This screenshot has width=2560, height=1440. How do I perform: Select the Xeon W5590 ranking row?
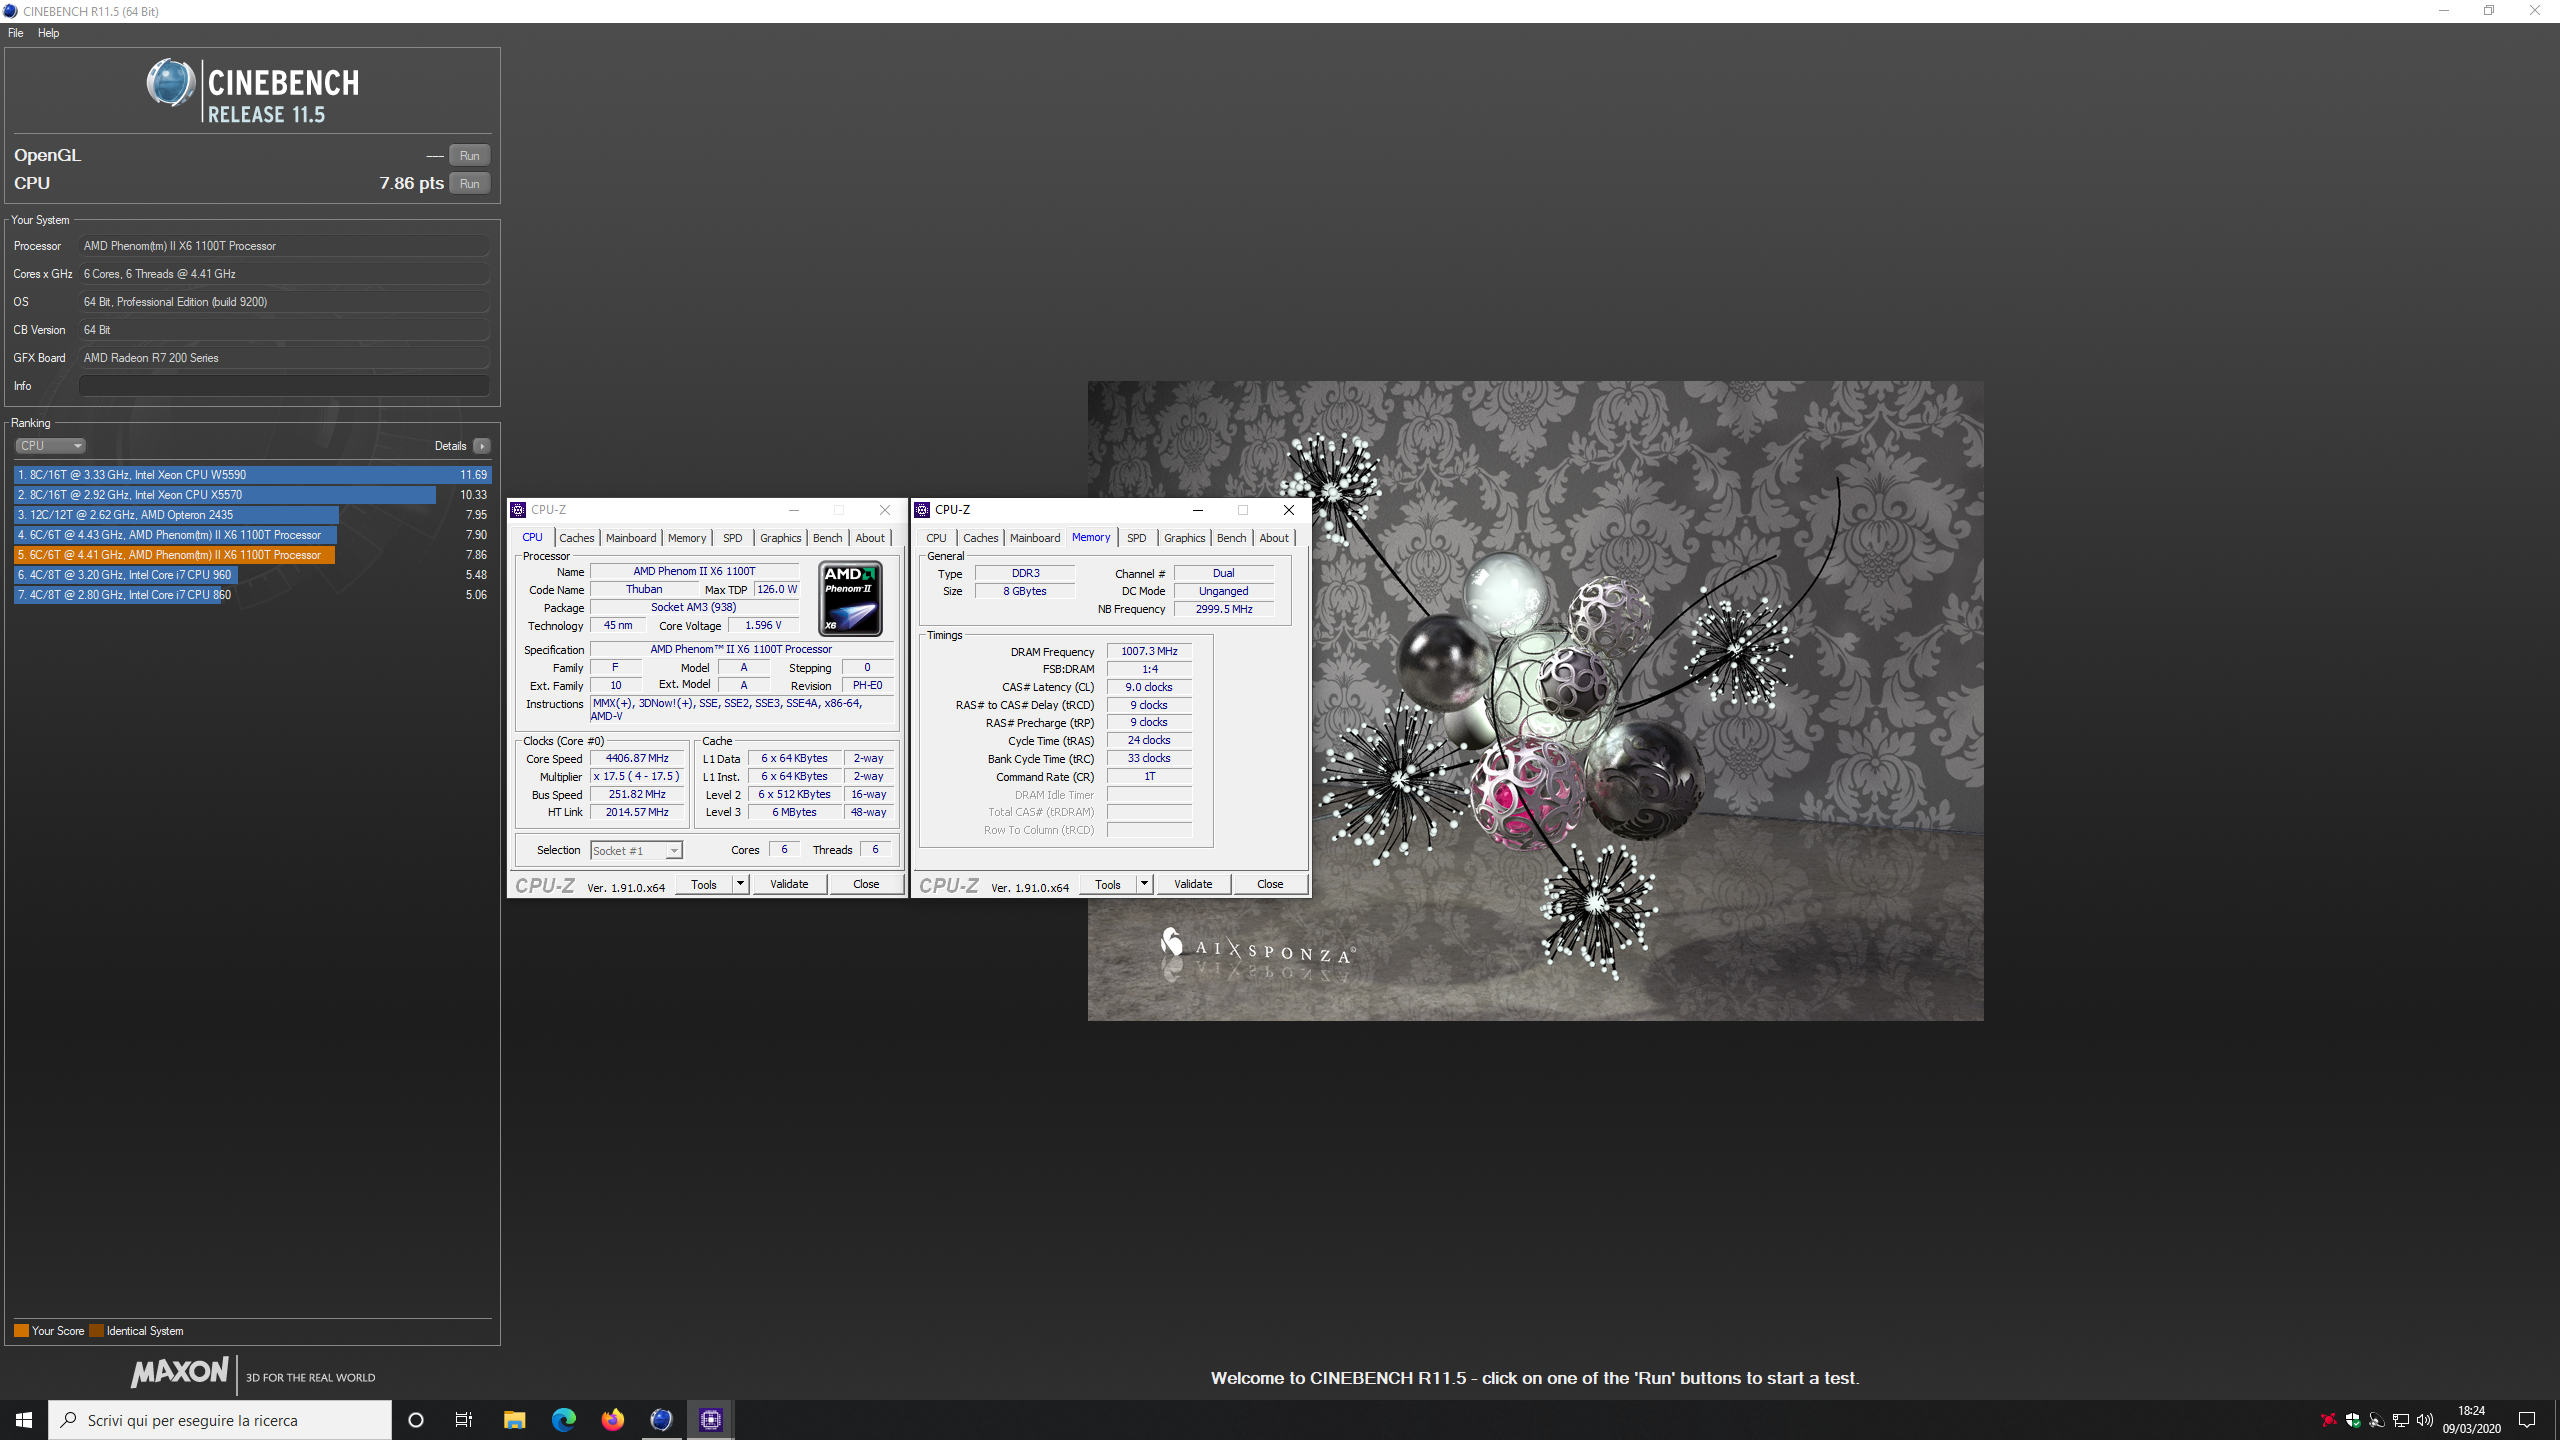252,475
